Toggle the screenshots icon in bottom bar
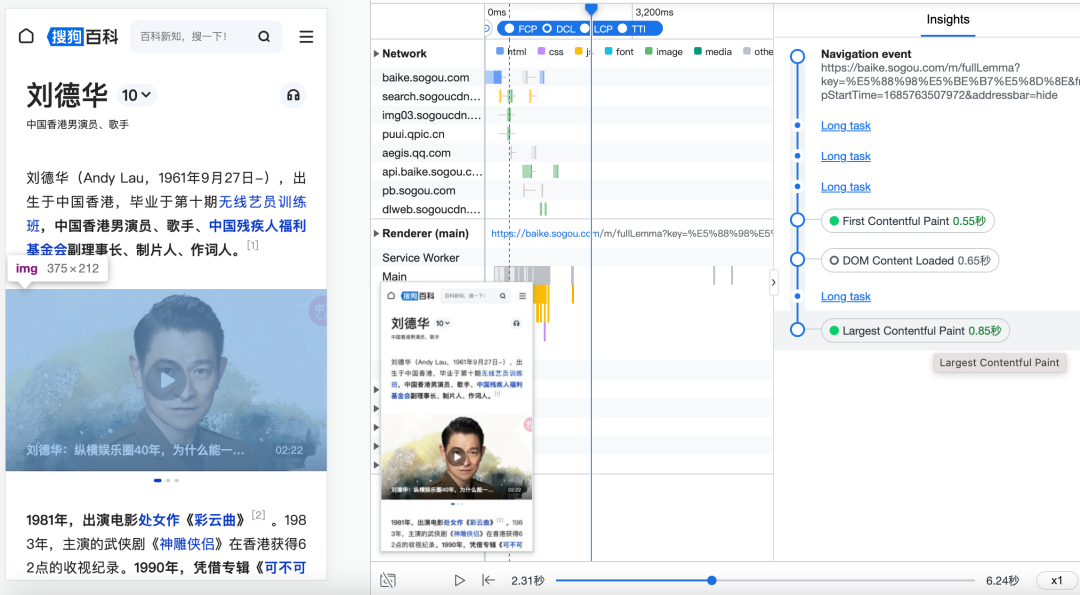This screenshot has width=1080, height=595. [x=388, y=581]
